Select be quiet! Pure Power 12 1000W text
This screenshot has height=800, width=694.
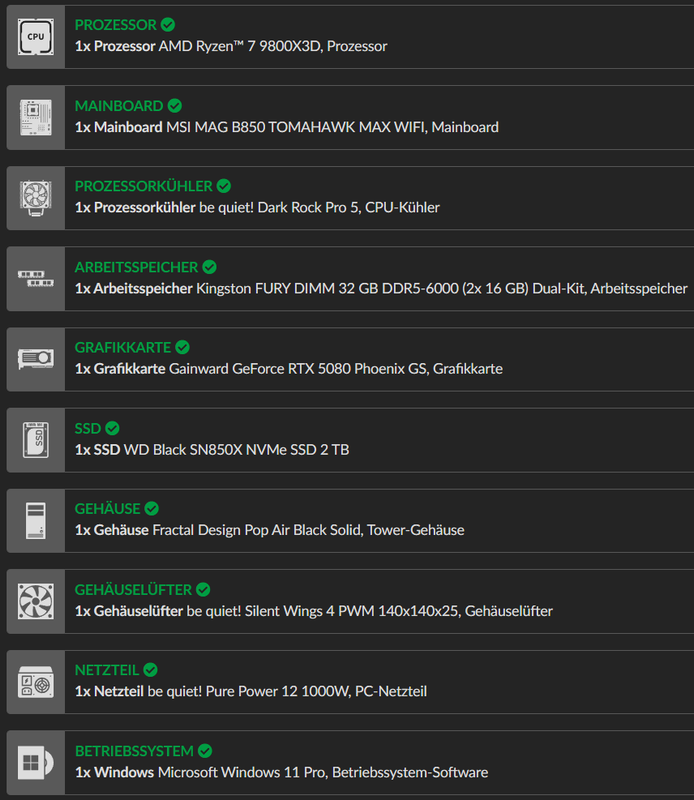click(249, 692)
